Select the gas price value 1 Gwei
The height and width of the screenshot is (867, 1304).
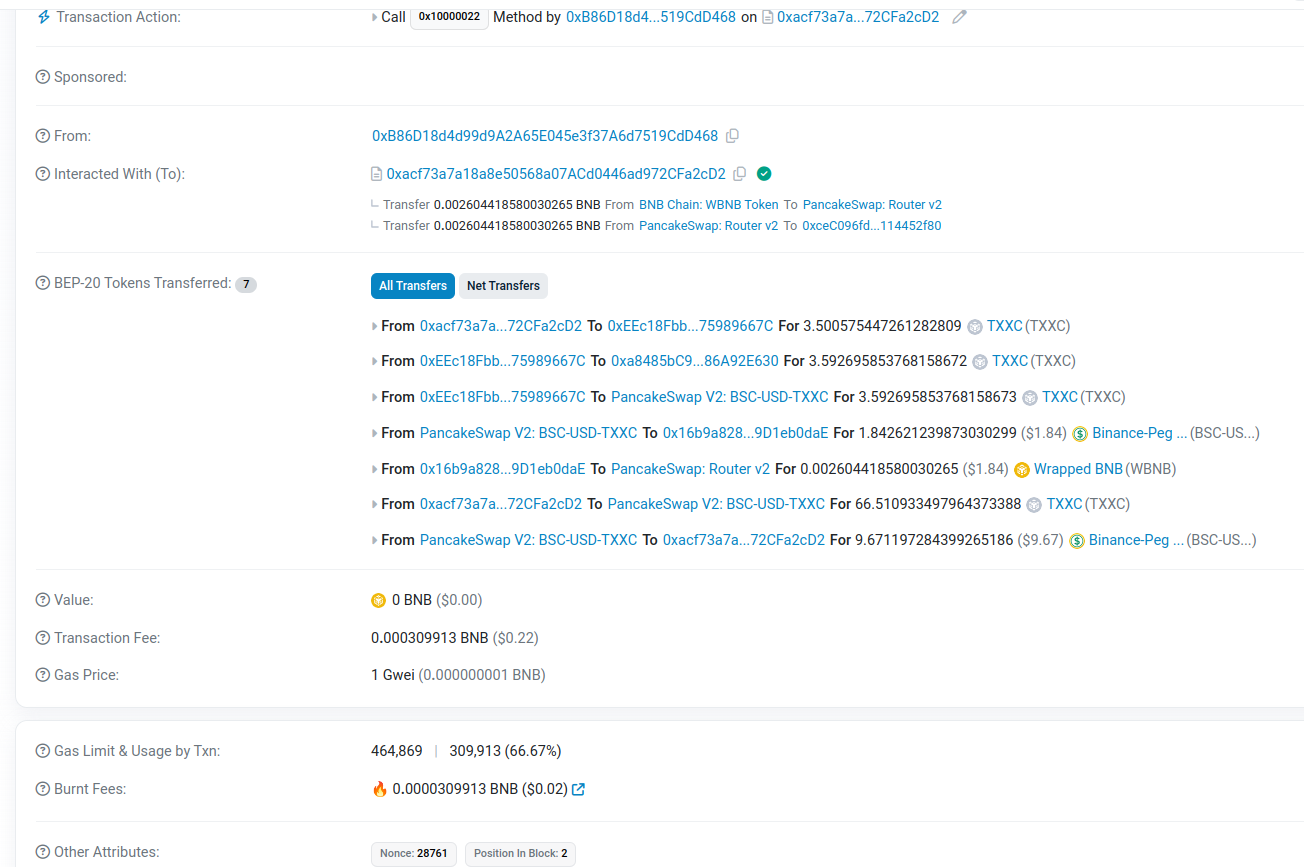coord(393,675)
